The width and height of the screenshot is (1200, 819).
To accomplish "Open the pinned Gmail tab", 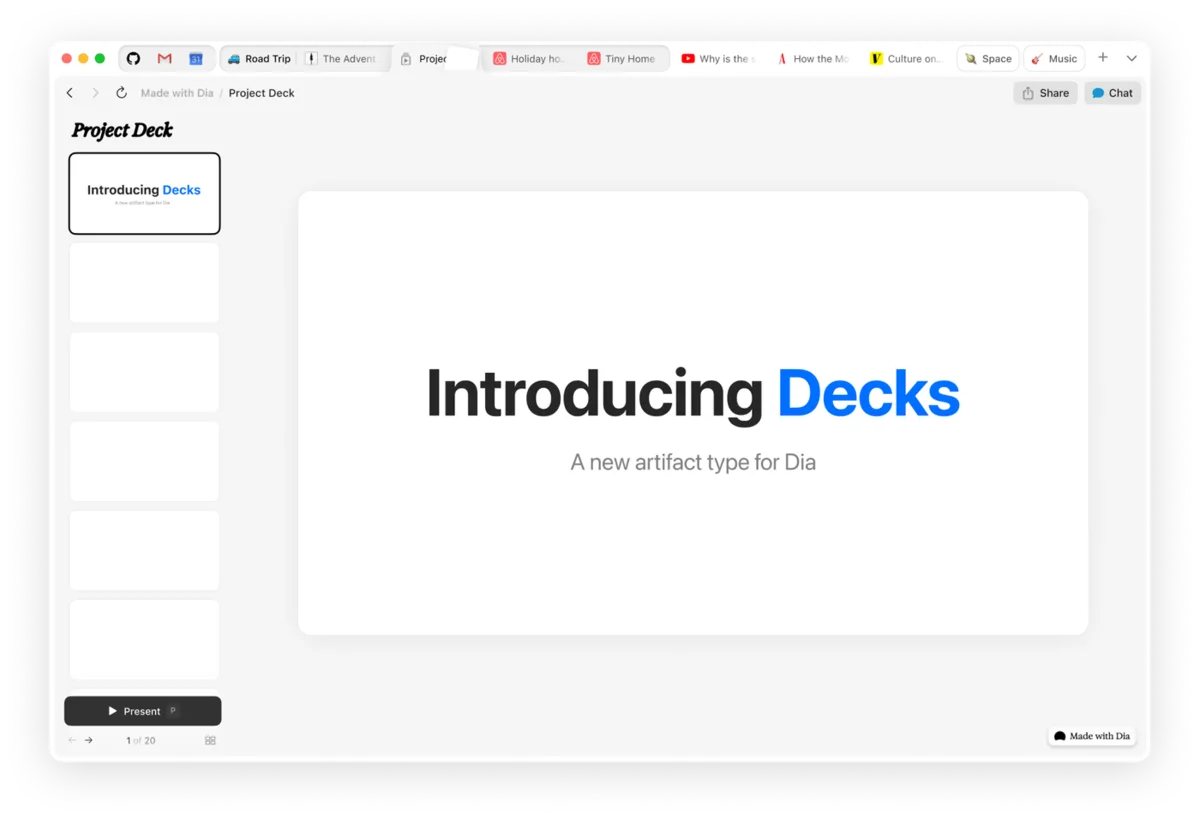I will pos(165,59).
